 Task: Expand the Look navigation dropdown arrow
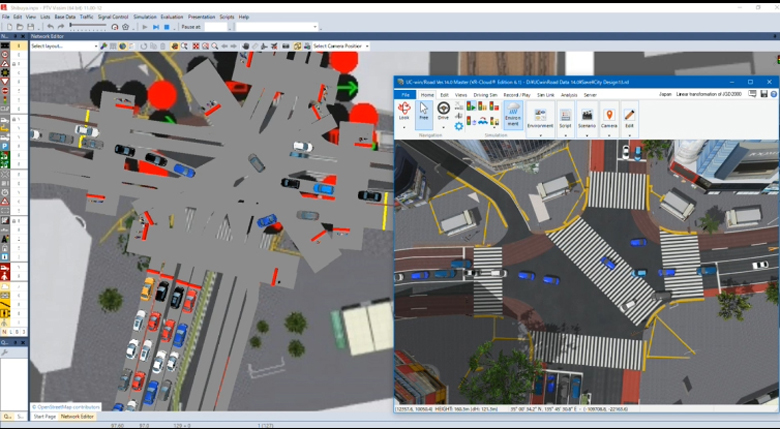404,128
